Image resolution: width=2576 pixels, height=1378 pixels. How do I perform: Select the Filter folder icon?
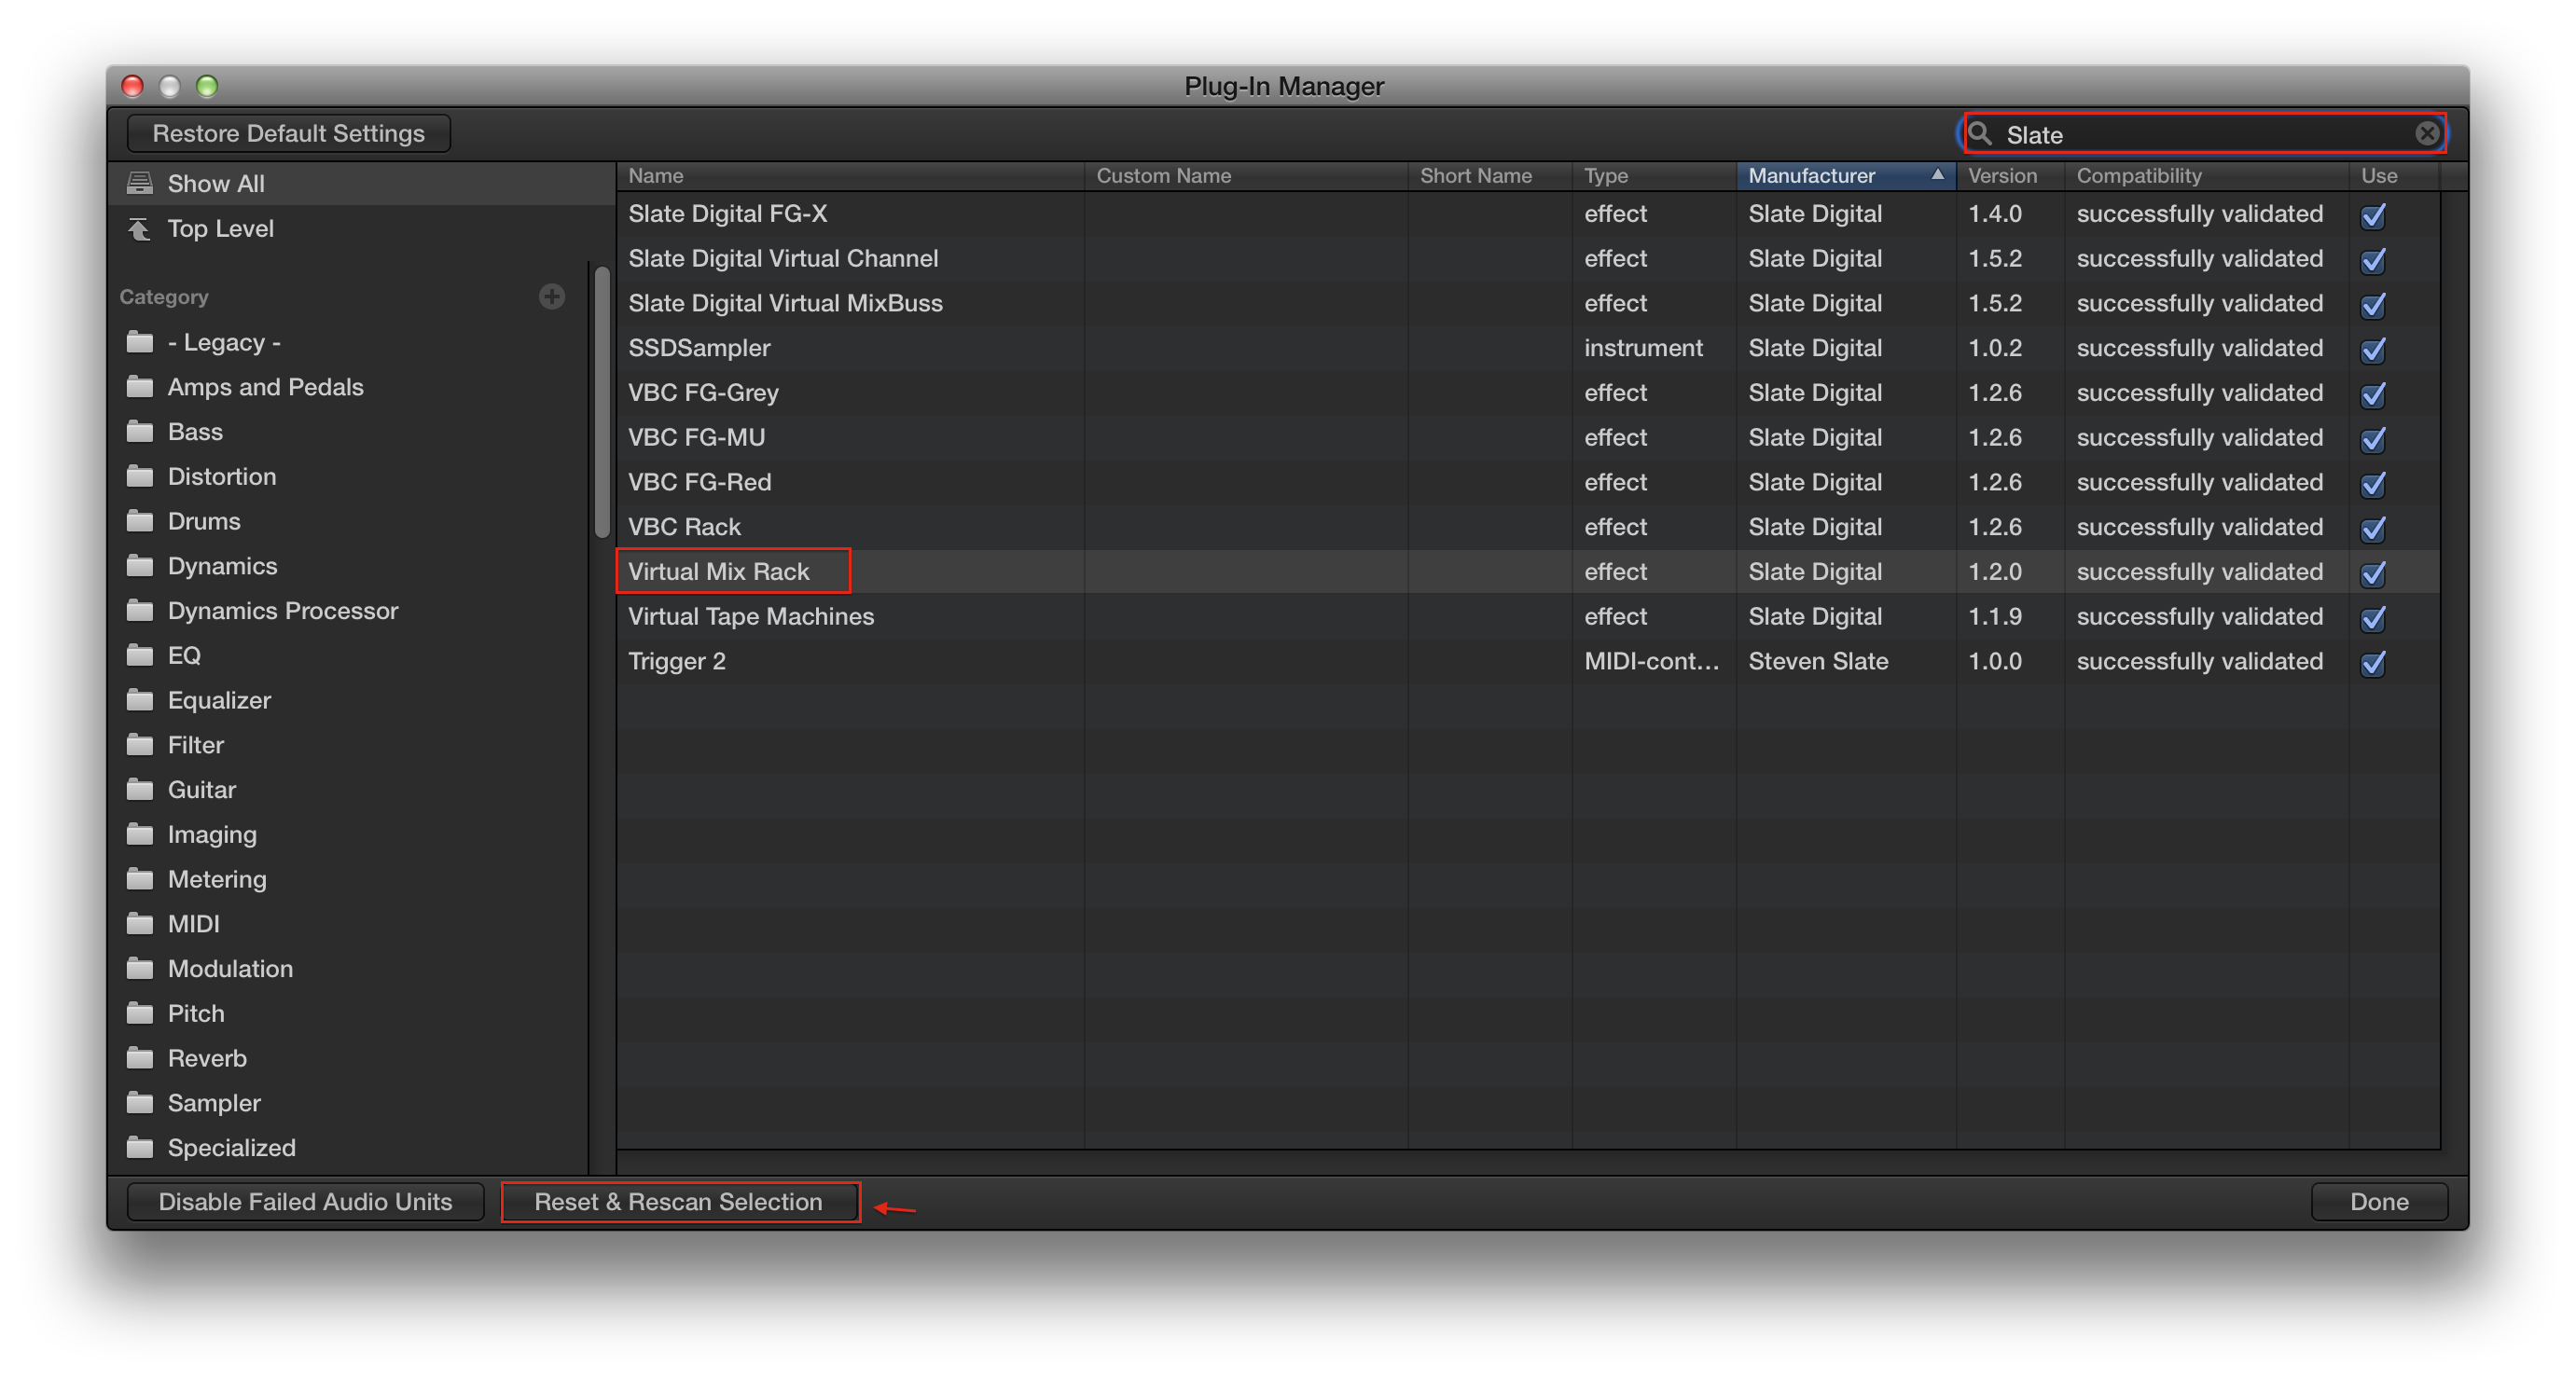pyautogui.click(x=140, y=746)
